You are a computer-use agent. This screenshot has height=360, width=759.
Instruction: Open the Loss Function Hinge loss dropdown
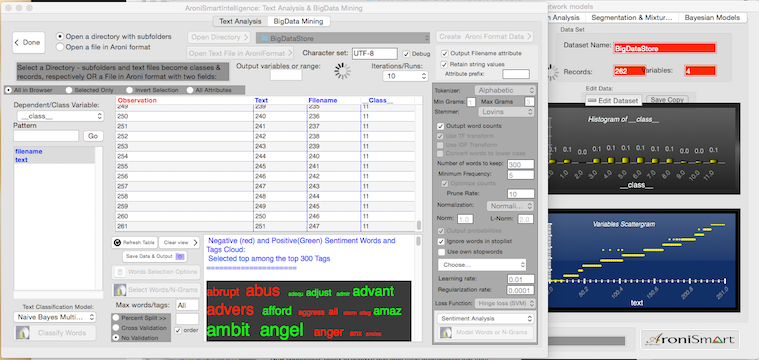point(505,303)
